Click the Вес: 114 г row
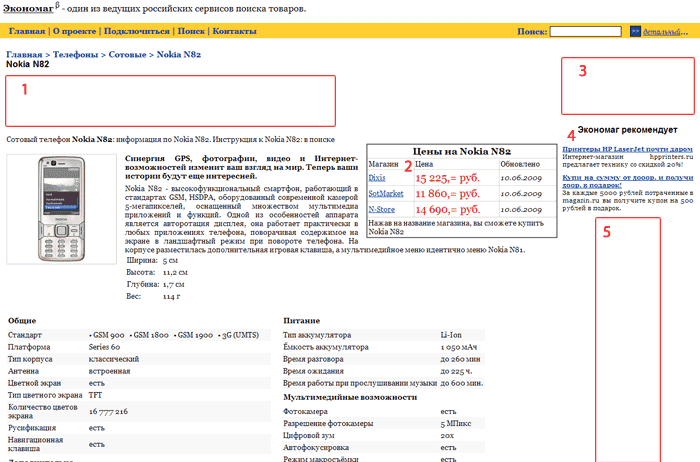The height and width of the screenshot is (462, 700). (x=153, y=296)
